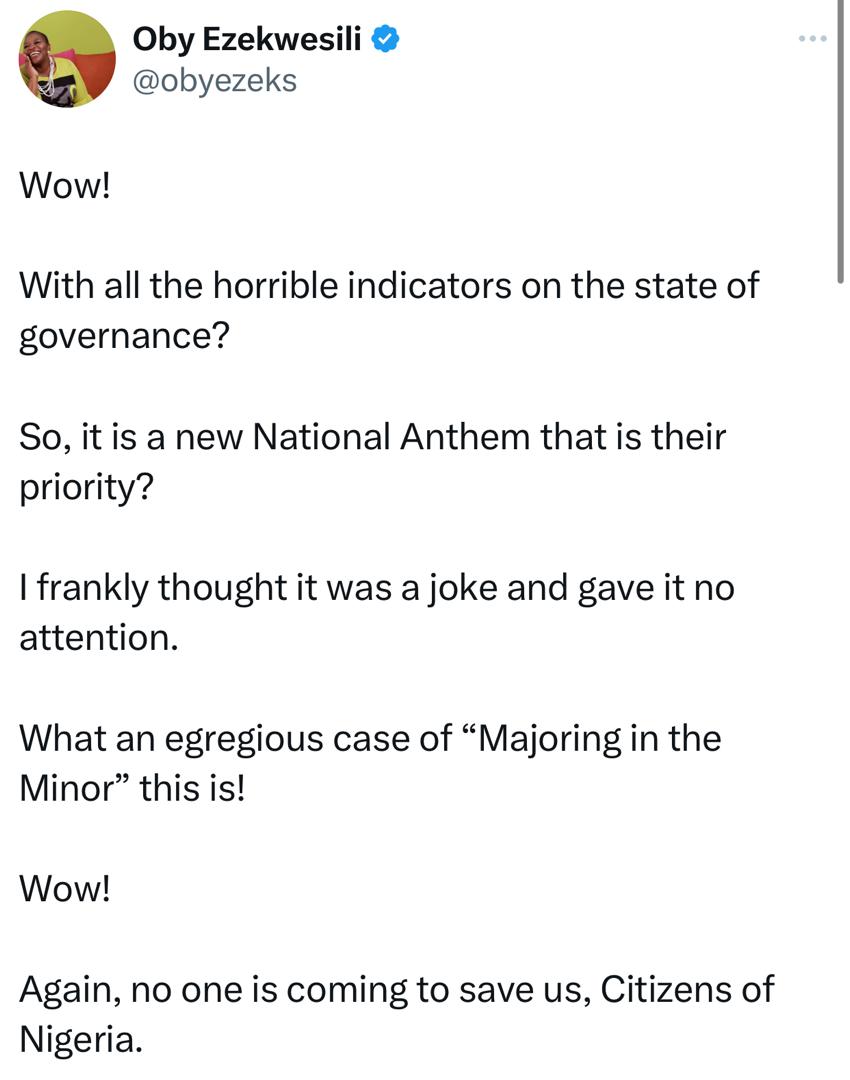Viewport: 850px width, 1080px height.
Task: Click the display name Oby Ezekwesili
Action: 249,40
